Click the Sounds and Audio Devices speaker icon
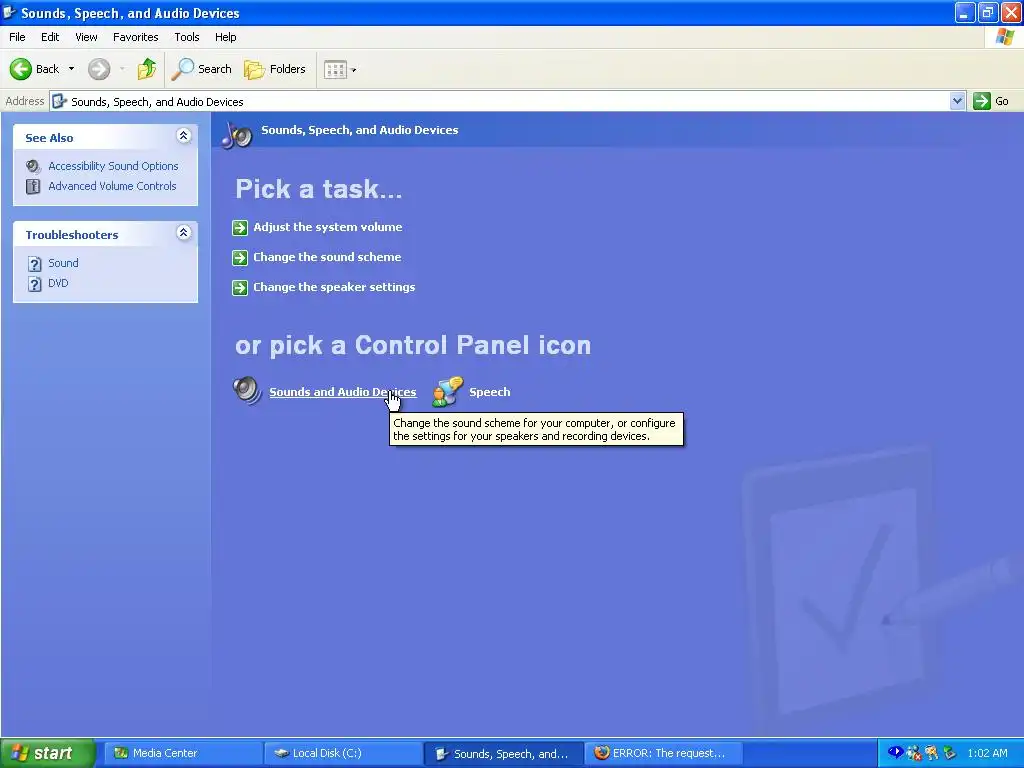1024x768 pixels. (247, 391)
